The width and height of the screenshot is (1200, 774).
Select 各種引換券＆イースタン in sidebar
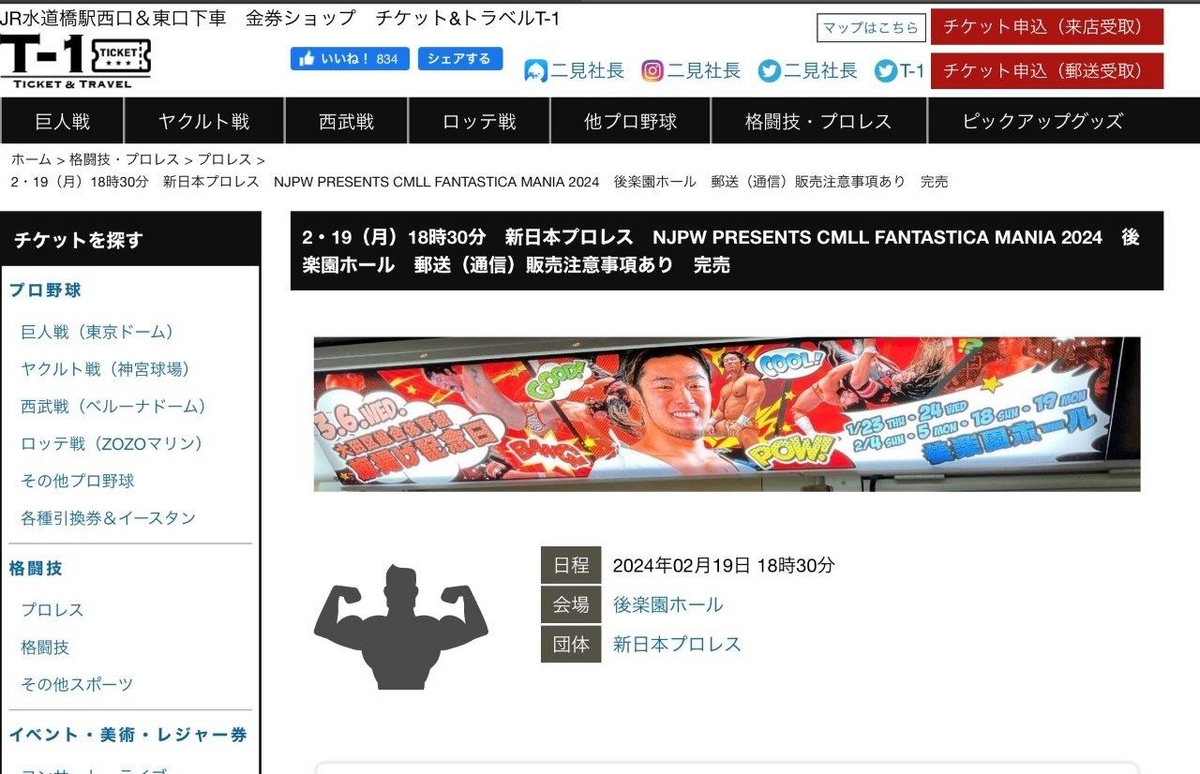pyautogui.click(x=108, y=518)
